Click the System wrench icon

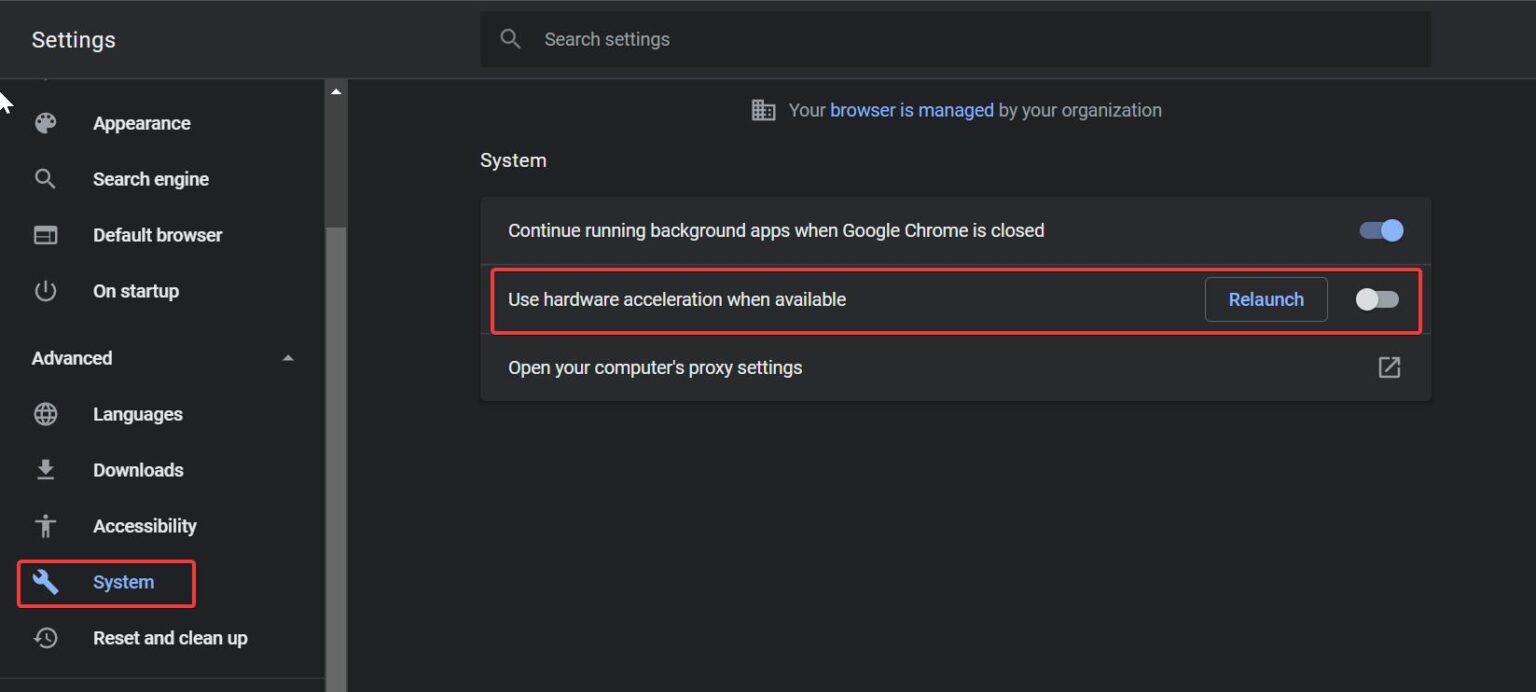[46, 582]
